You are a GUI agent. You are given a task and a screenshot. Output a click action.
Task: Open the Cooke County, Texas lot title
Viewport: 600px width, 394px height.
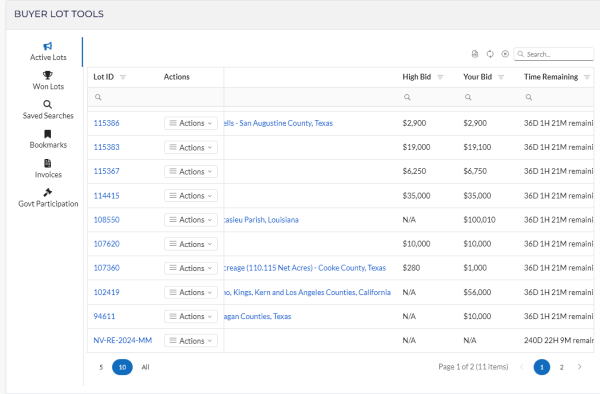tap(305, 268)
